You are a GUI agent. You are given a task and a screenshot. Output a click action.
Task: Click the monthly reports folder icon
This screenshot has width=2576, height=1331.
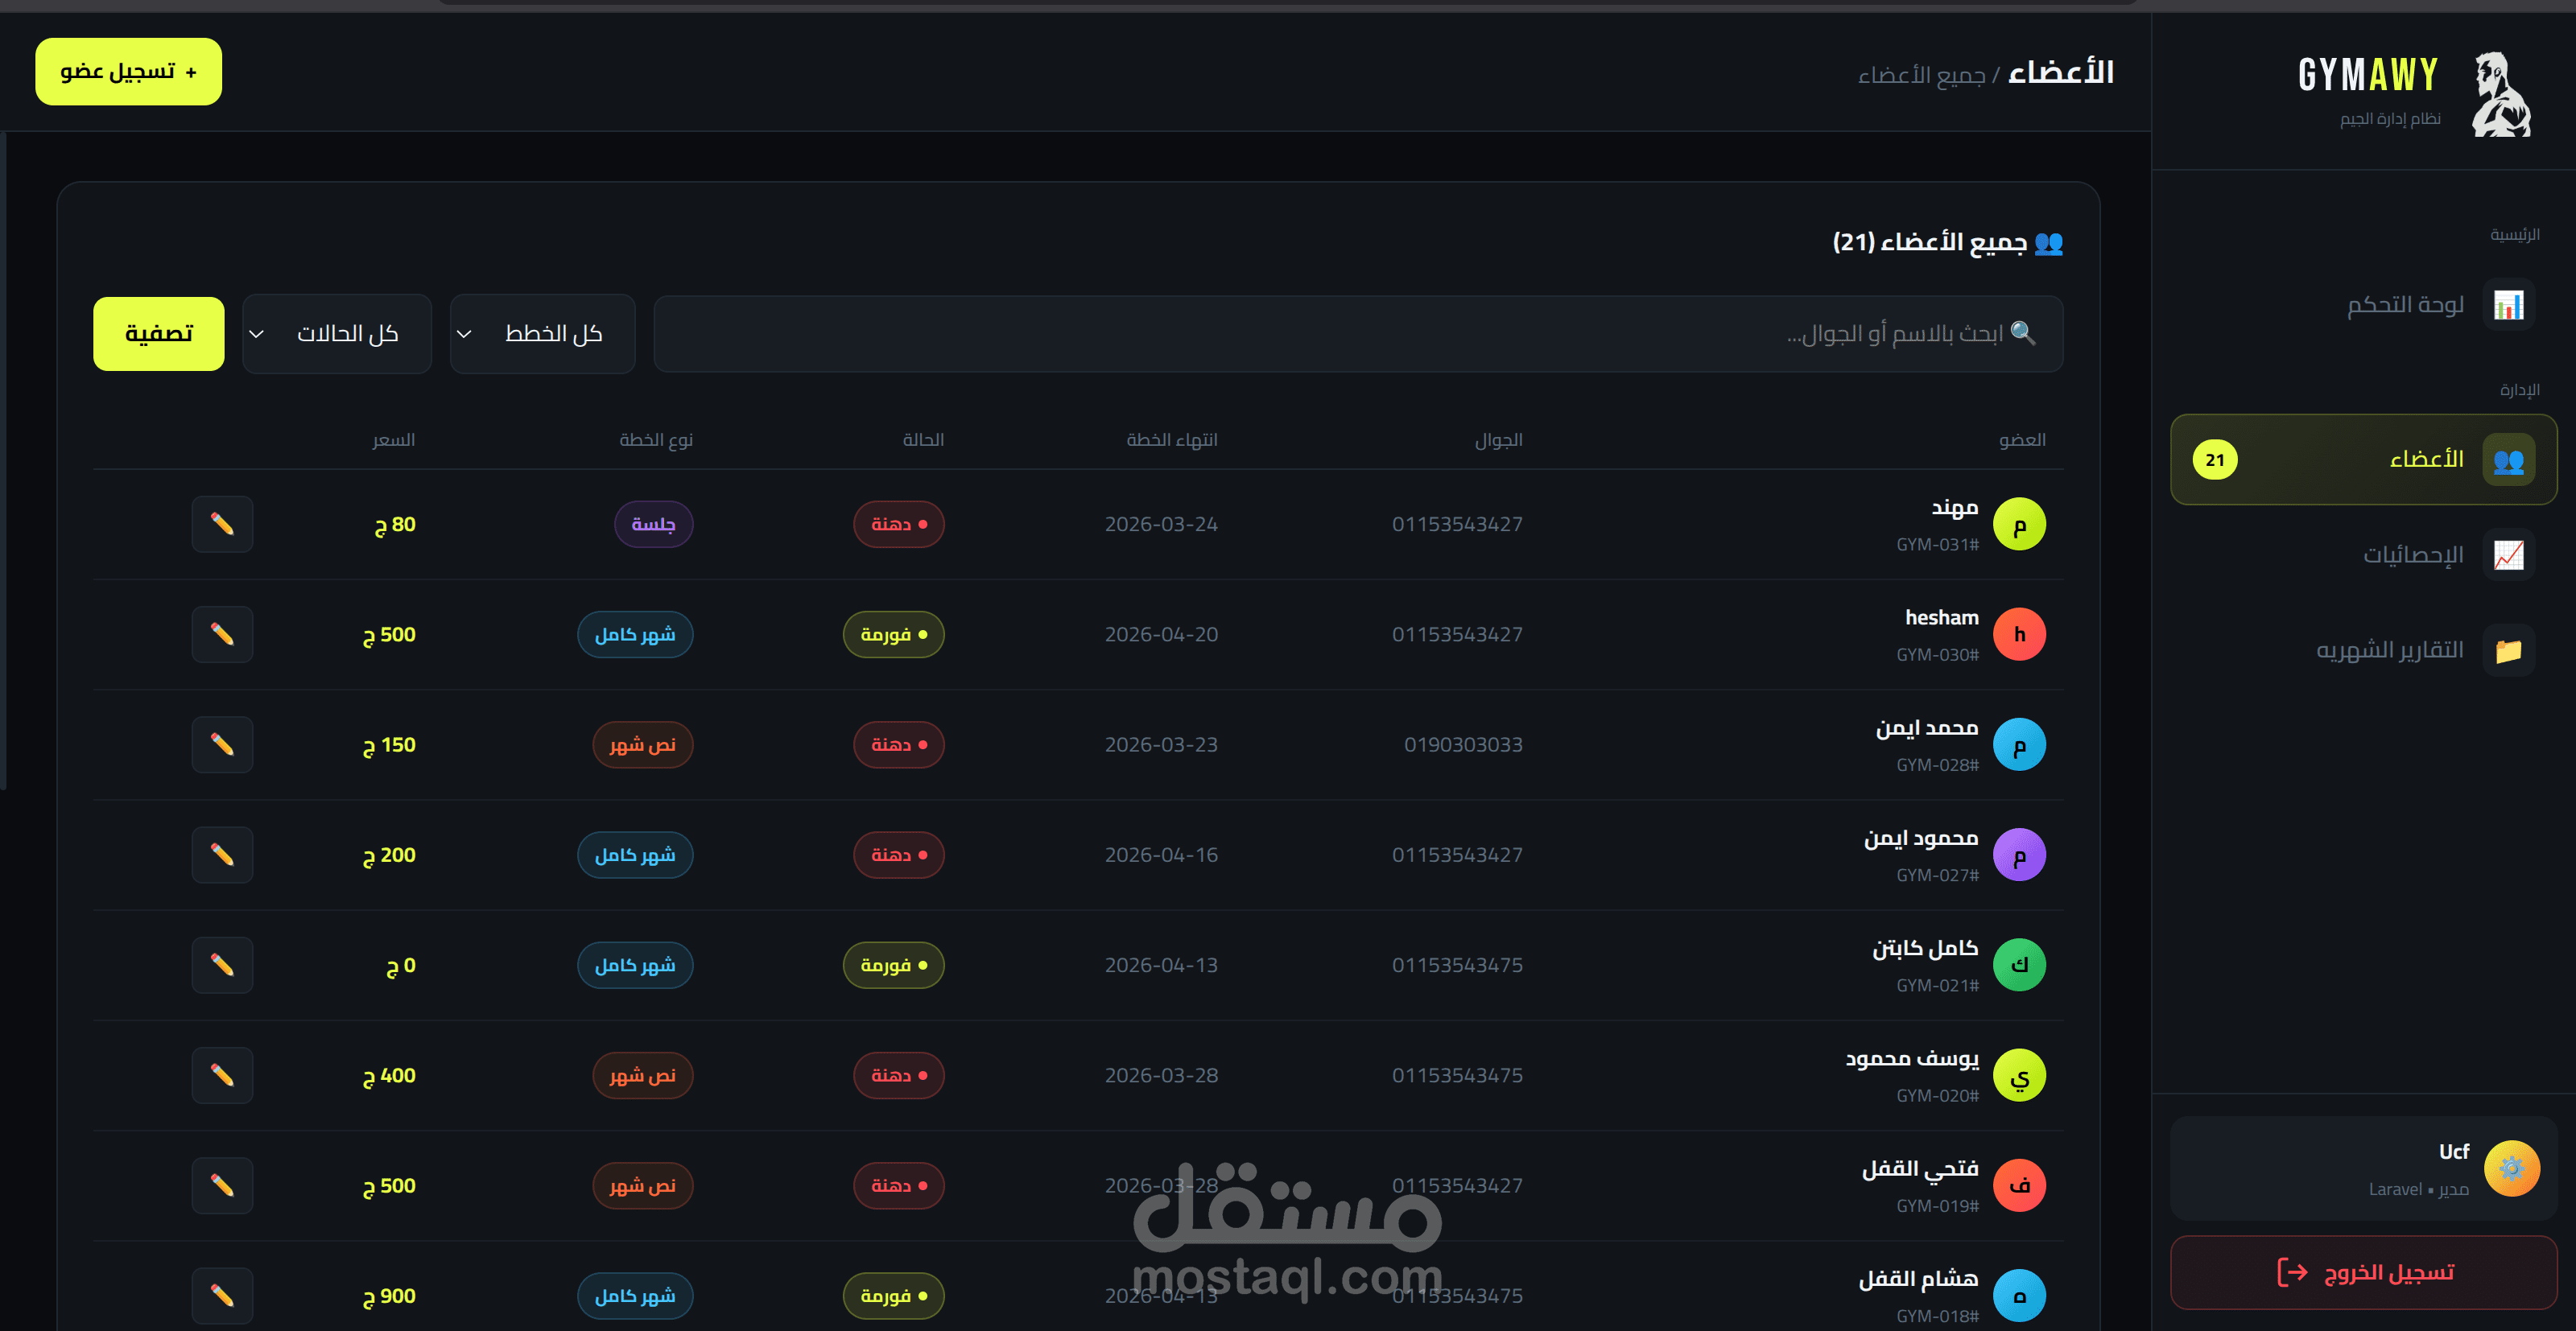2508,650
